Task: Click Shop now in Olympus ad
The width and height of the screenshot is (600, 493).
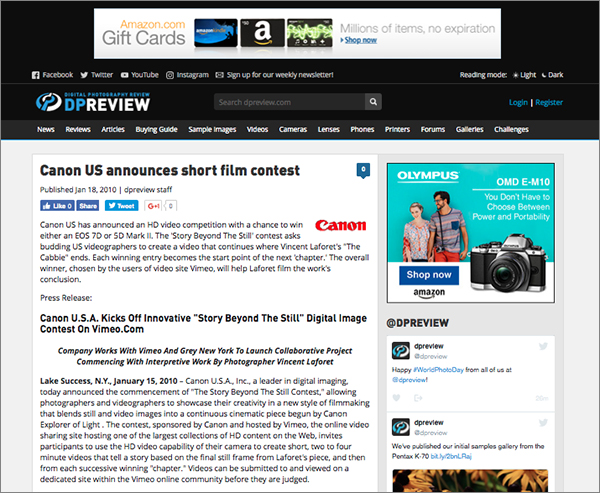Action: pos(429,275)
